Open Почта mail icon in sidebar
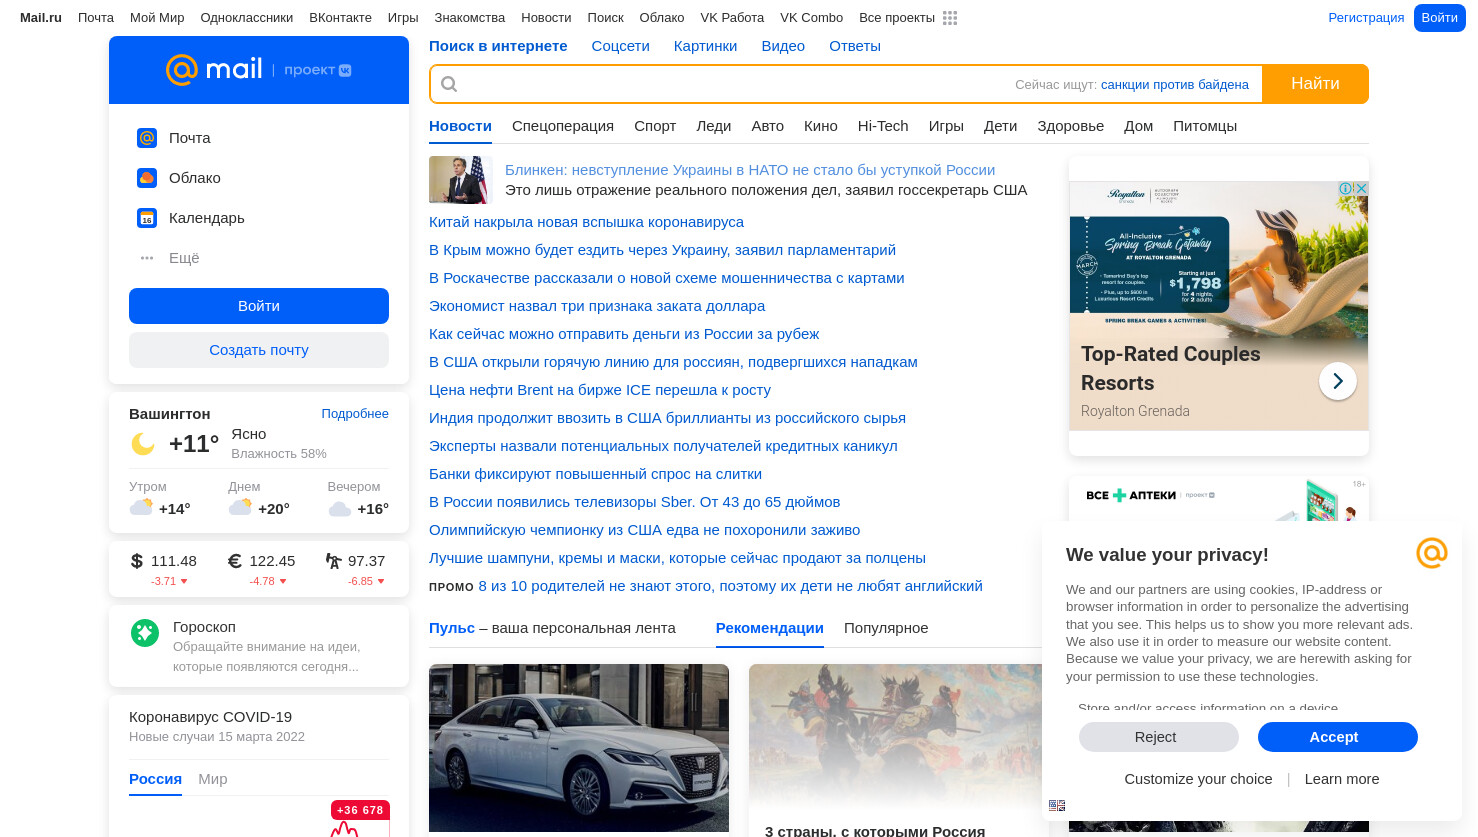 point(147,138)
